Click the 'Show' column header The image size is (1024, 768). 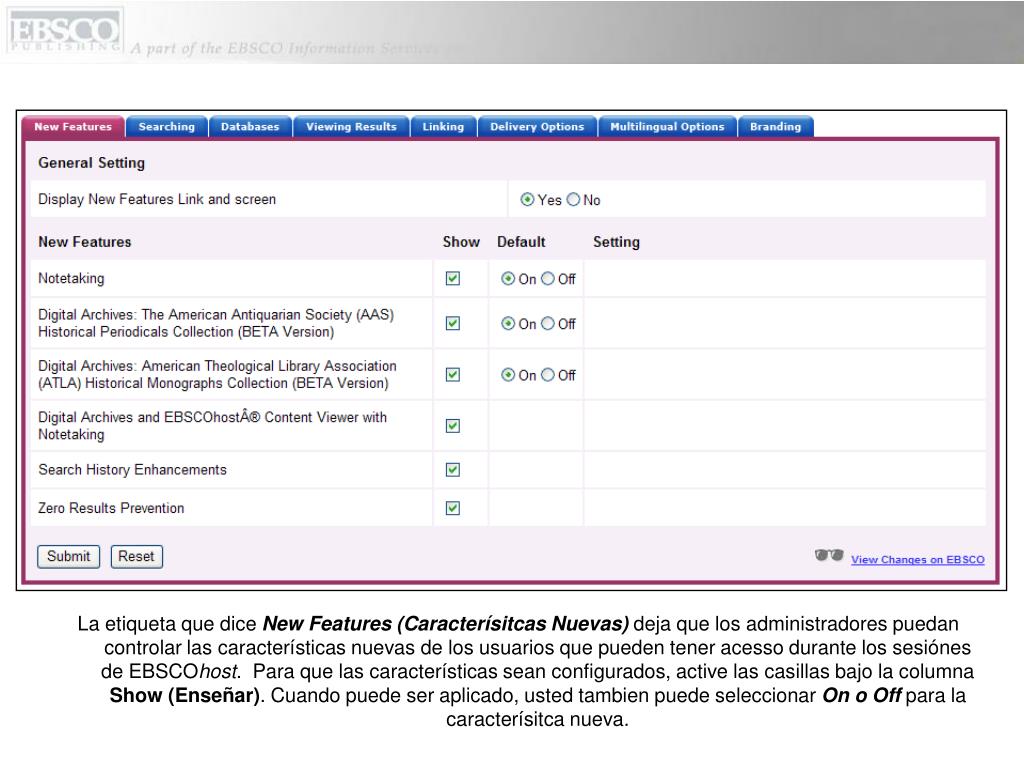point(461,242)
